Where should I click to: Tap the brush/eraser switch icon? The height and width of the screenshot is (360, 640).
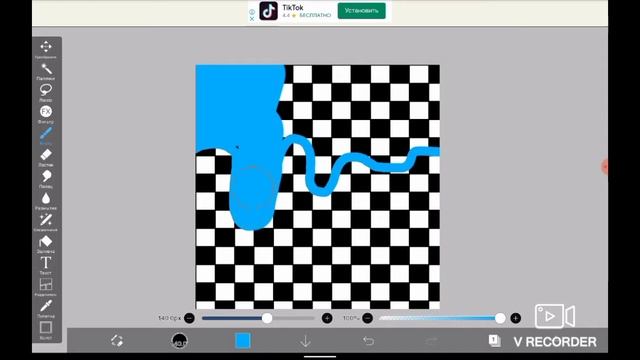[x=117, y=340]
